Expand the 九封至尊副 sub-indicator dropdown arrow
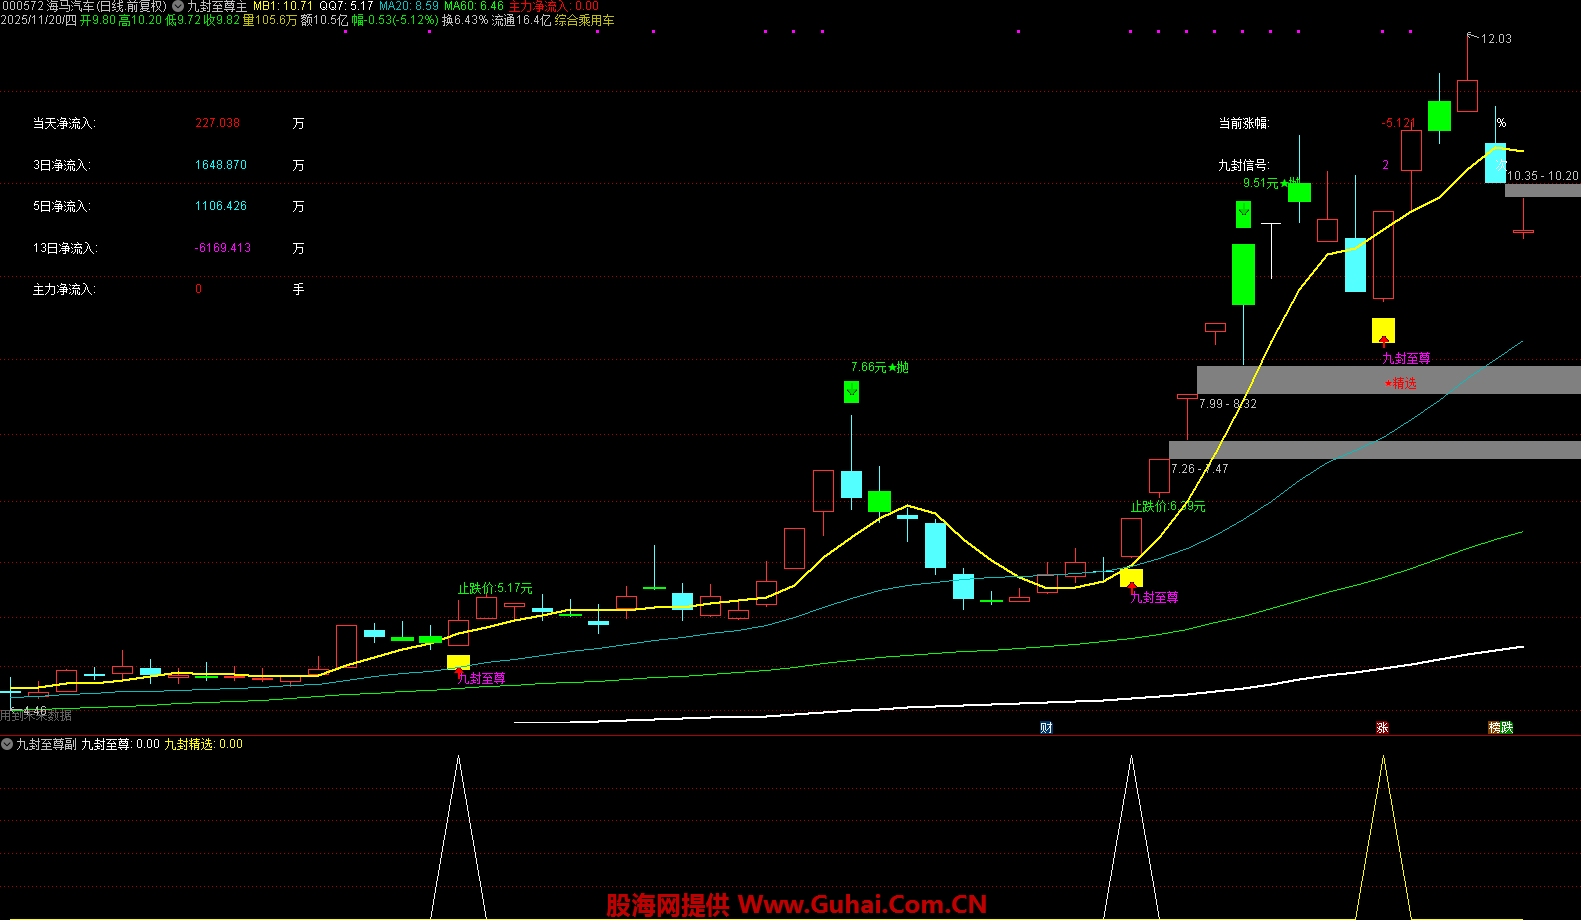 pyautogui.click(x=7, y=744)
